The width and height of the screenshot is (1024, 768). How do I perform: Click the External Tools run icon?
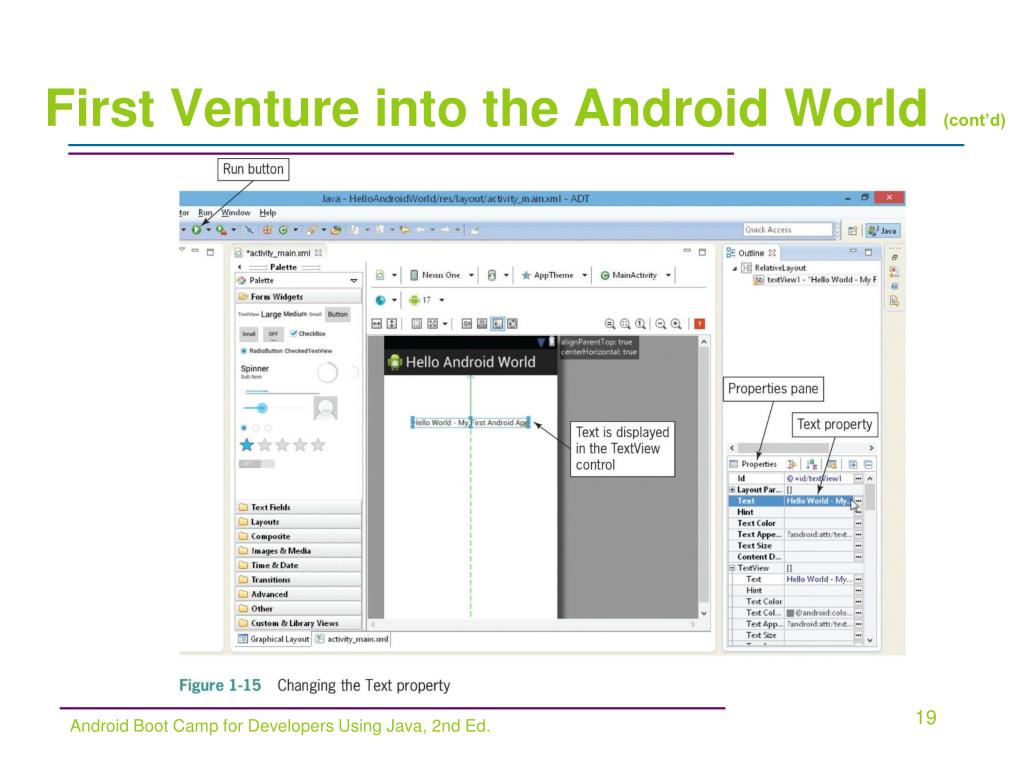point(222,230)
